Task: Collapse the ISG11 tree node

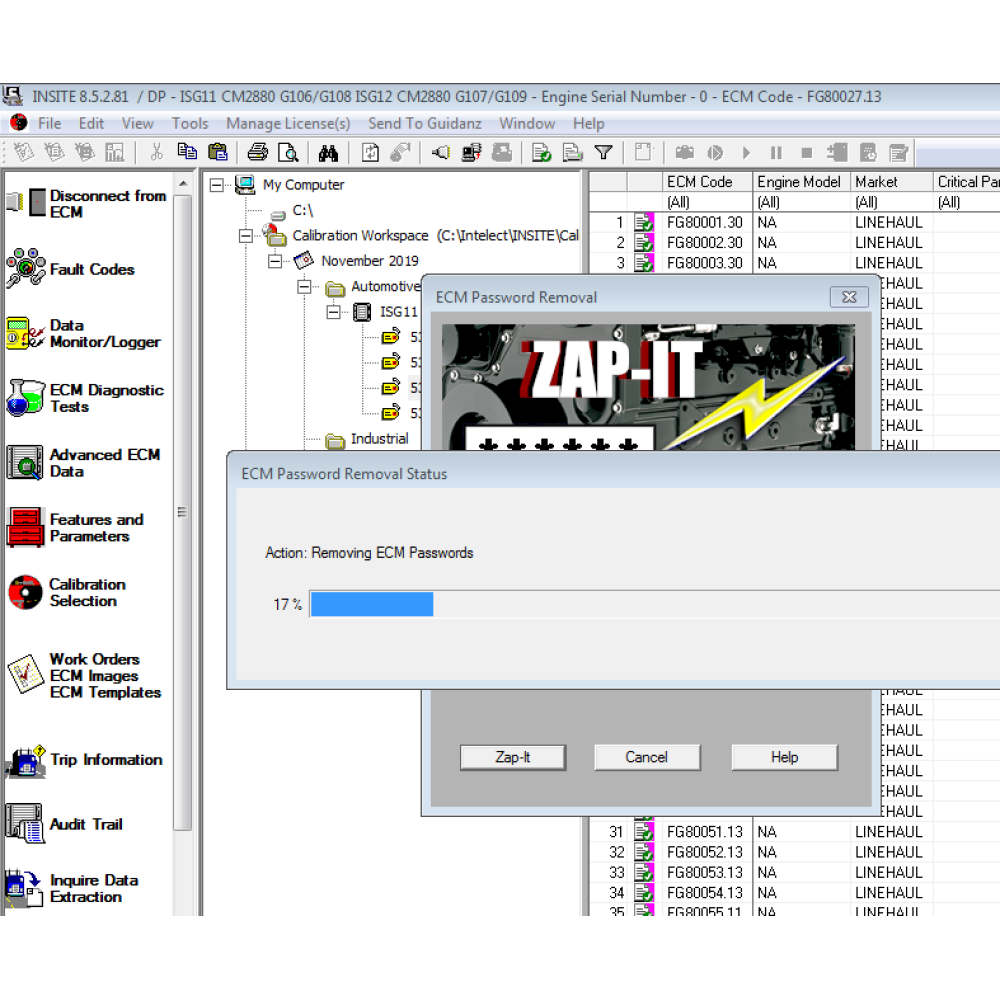Action: point(334,312)
